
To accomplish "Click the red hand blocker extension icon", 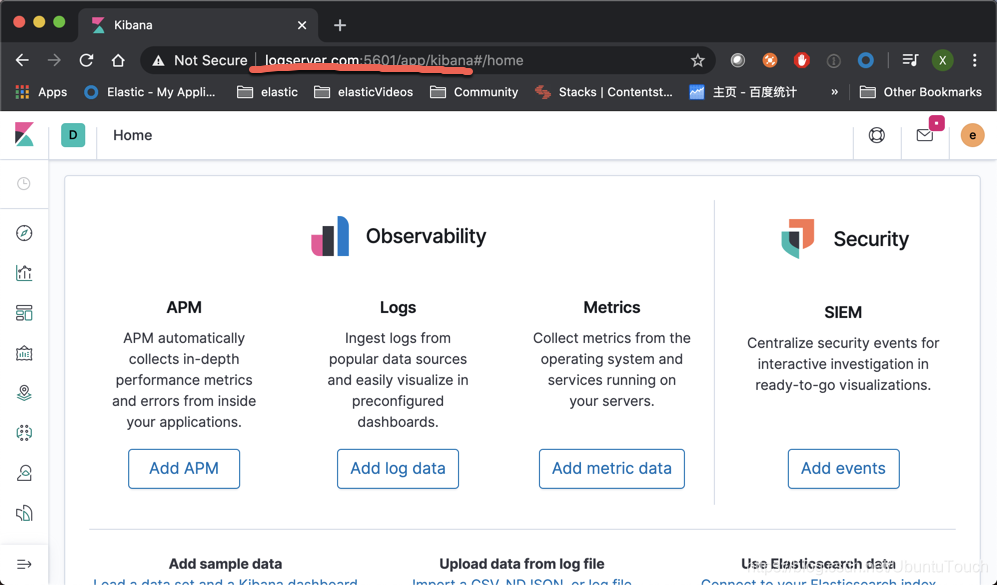I will tap(801, 60).
